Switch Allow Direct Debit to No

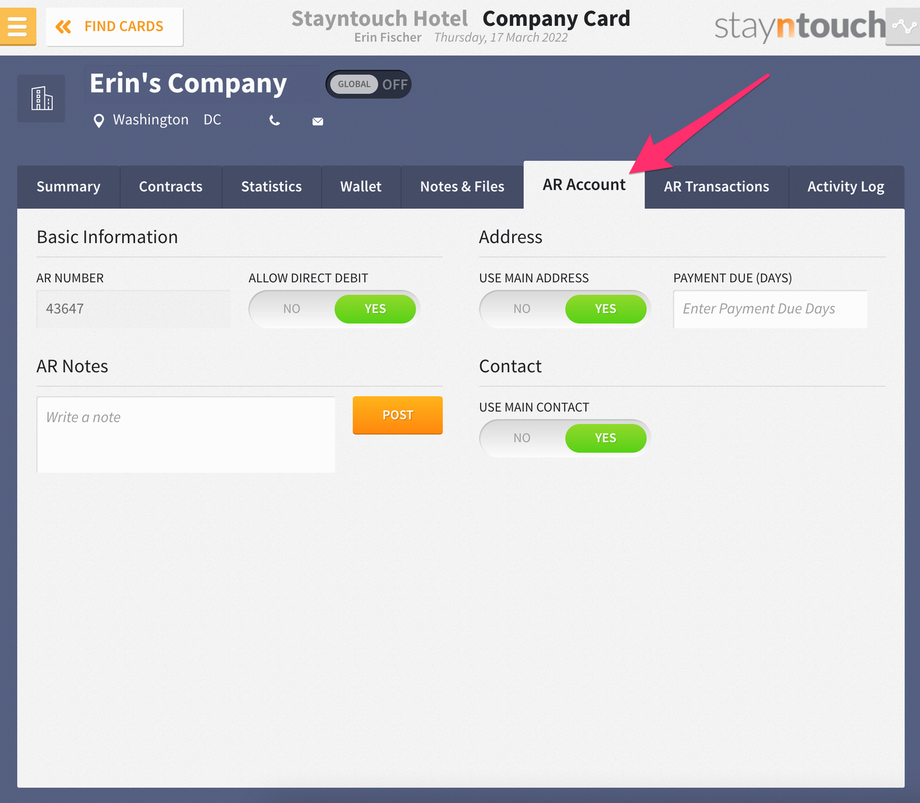pyautogui.click(x=292, y=309)
